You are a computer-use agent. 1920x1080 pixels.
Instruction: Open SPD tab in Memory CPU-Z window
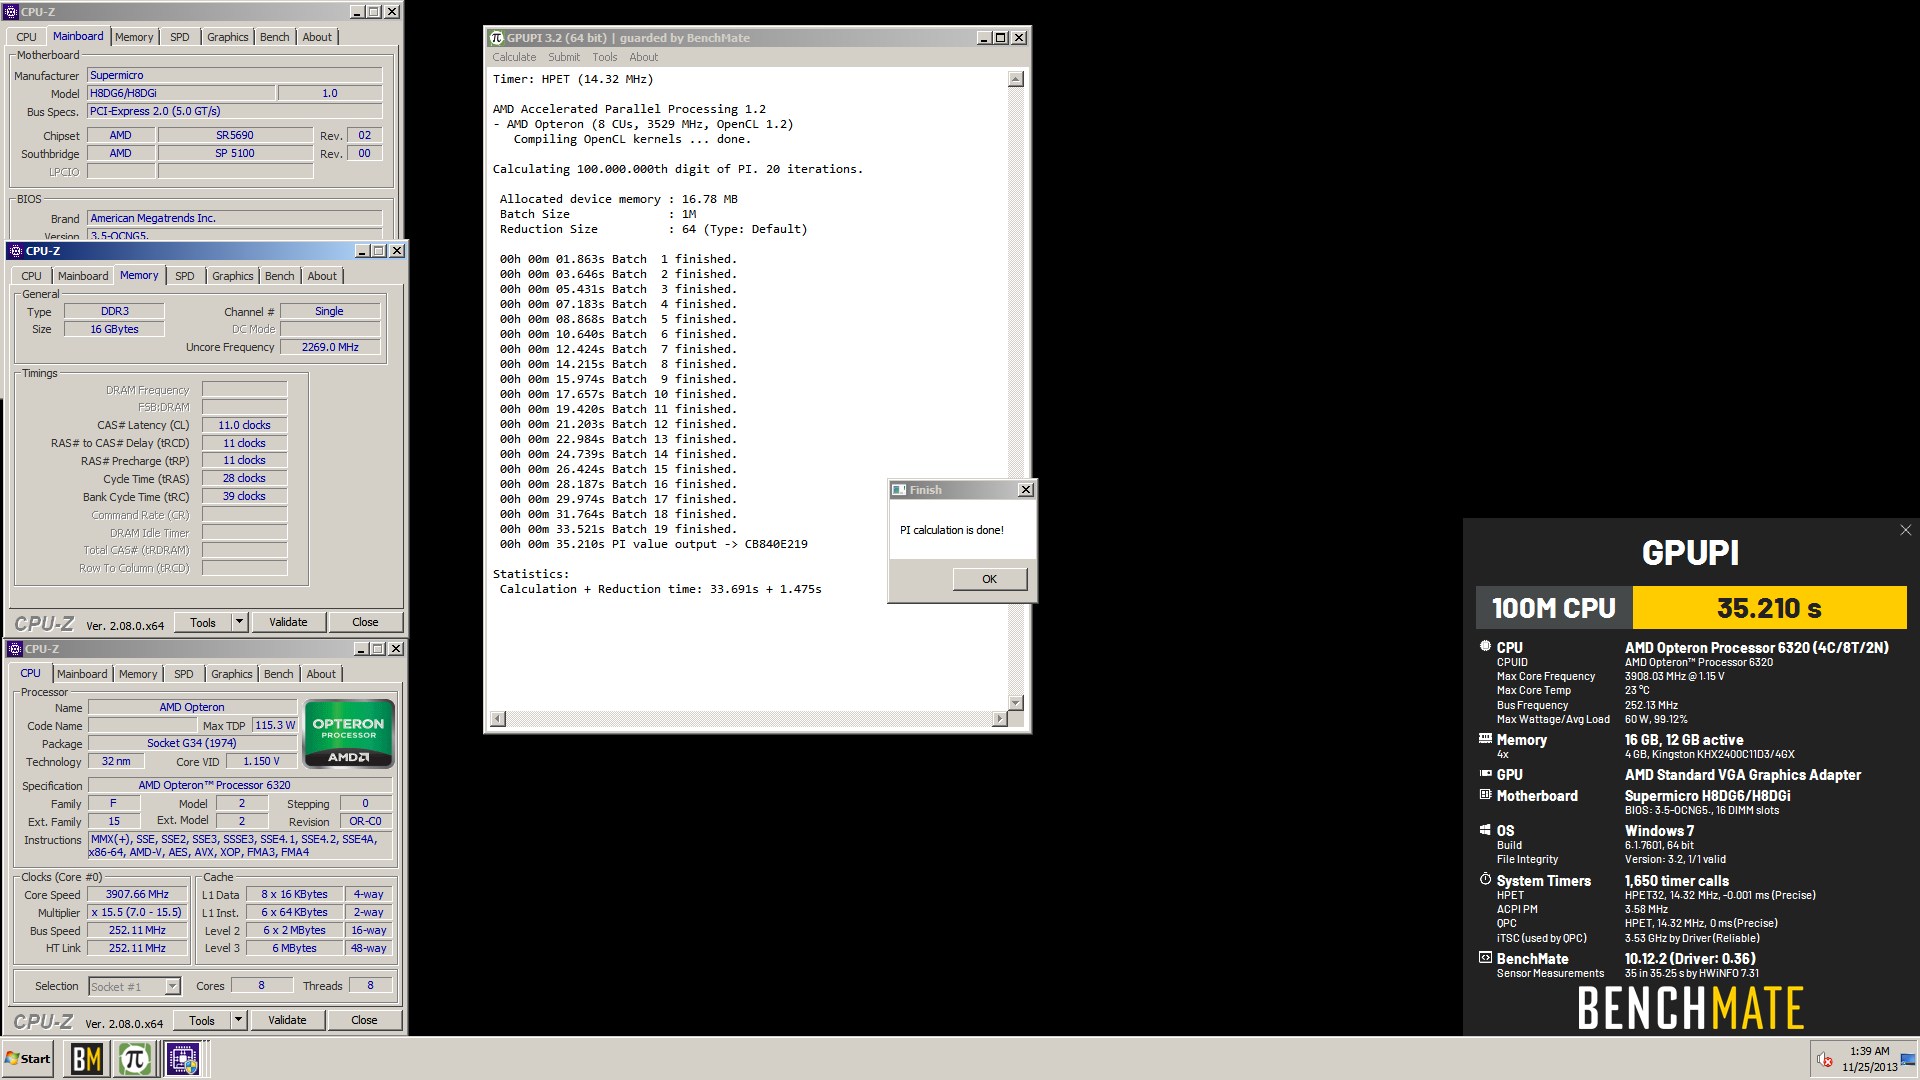tap(185, 276)
